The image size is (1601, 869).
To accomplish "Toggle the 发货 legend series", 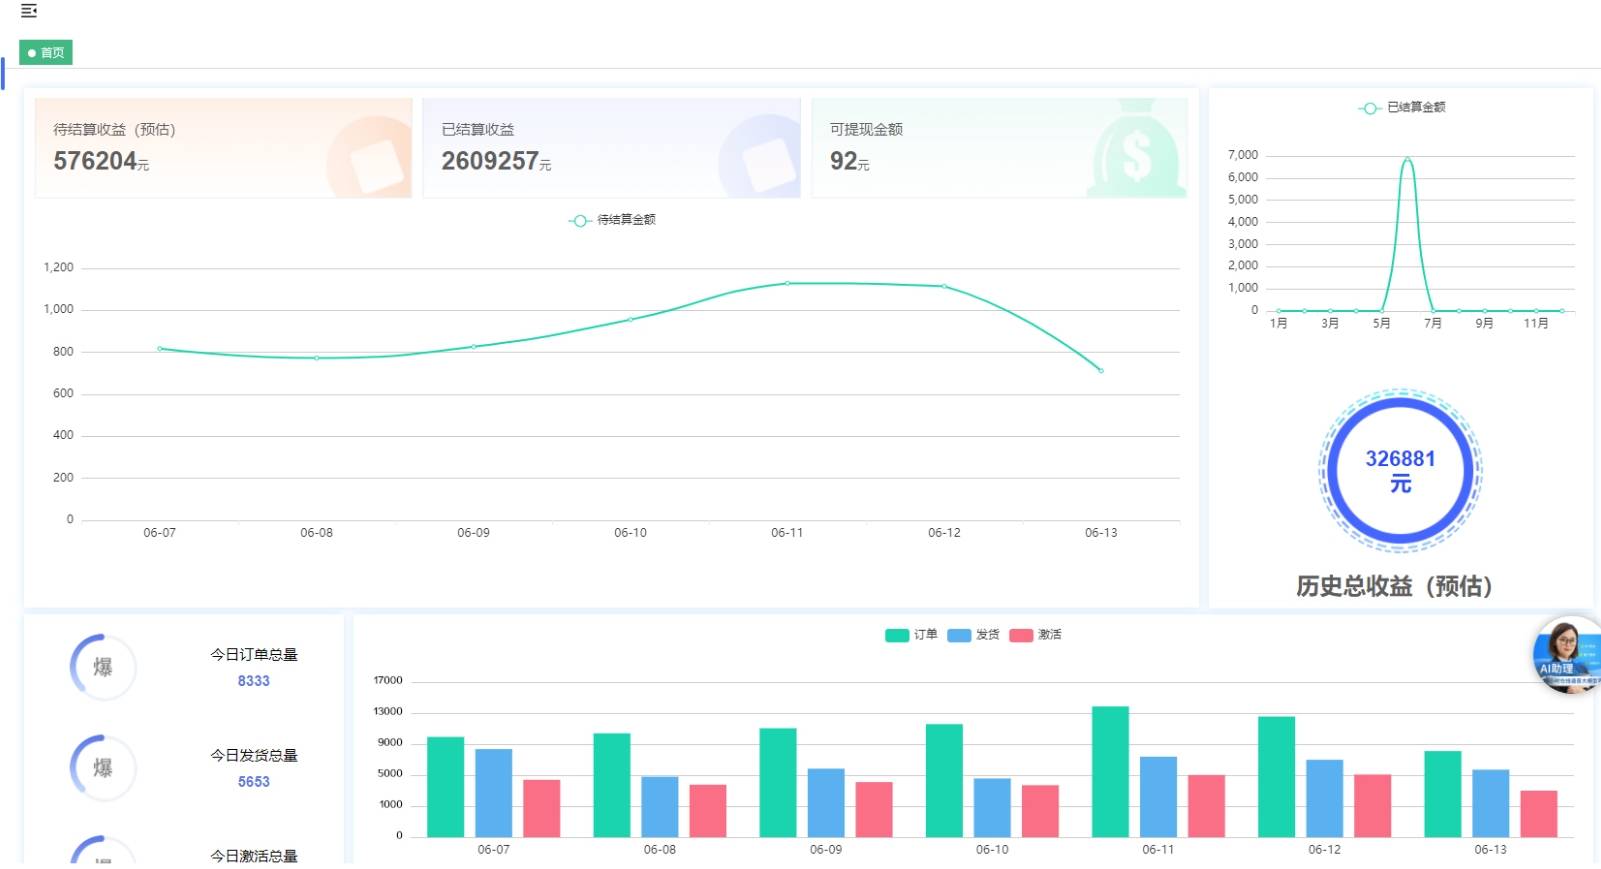I will point(973,635).
